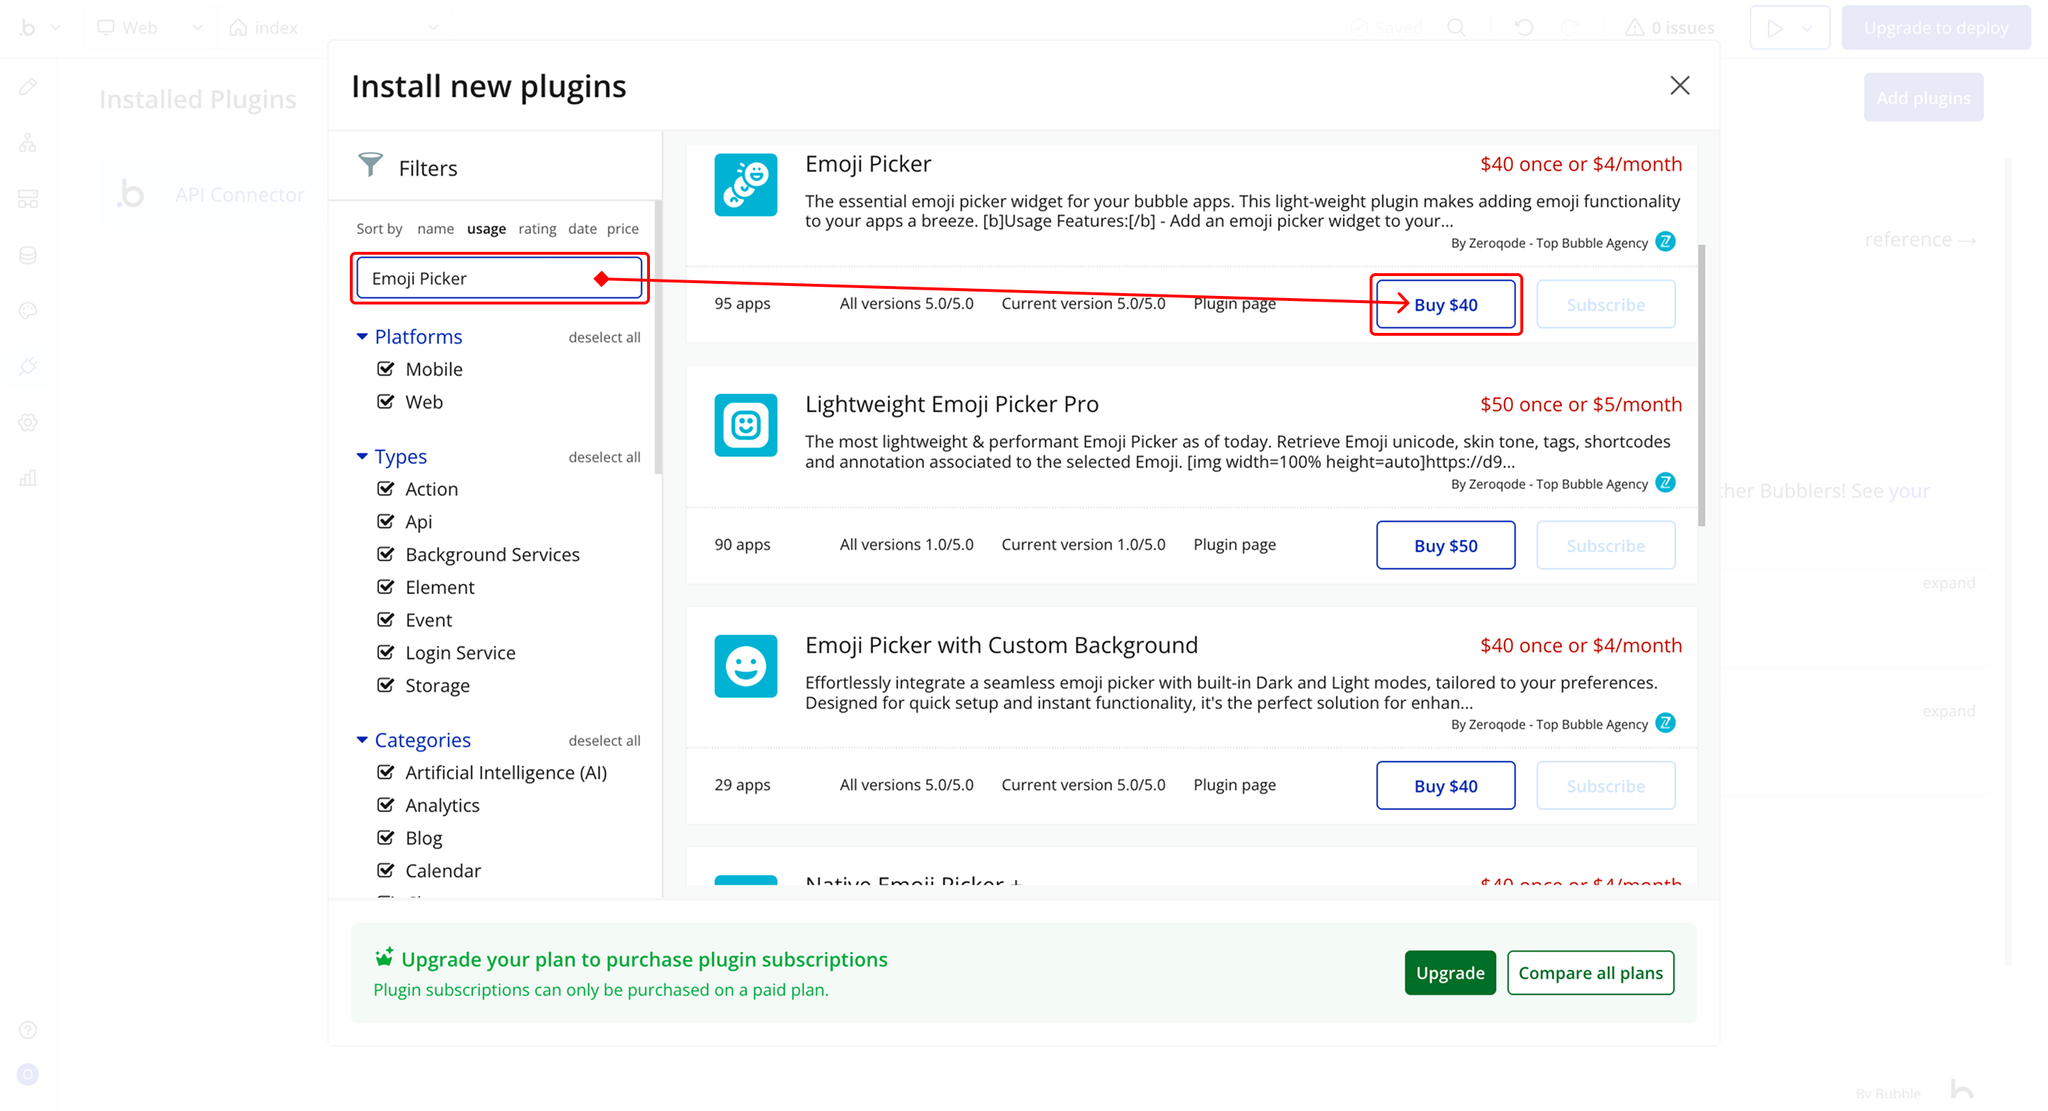Click the crown icon in upgrade banner
Screen dimensions: 2048x1111
[384, 958]
